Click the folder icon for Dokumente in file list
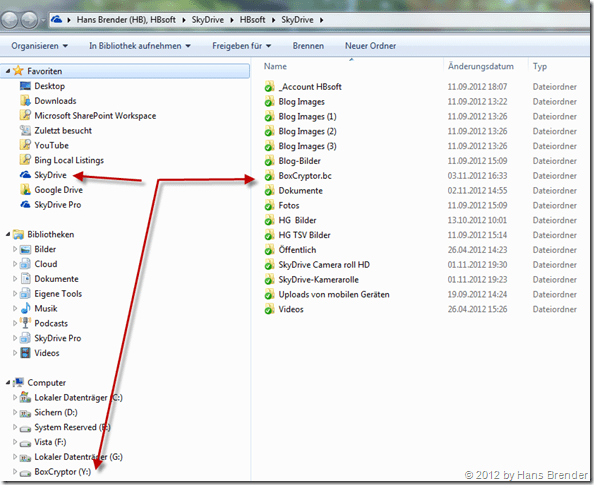This screenshot has height=485, width=594. [269, 191]
